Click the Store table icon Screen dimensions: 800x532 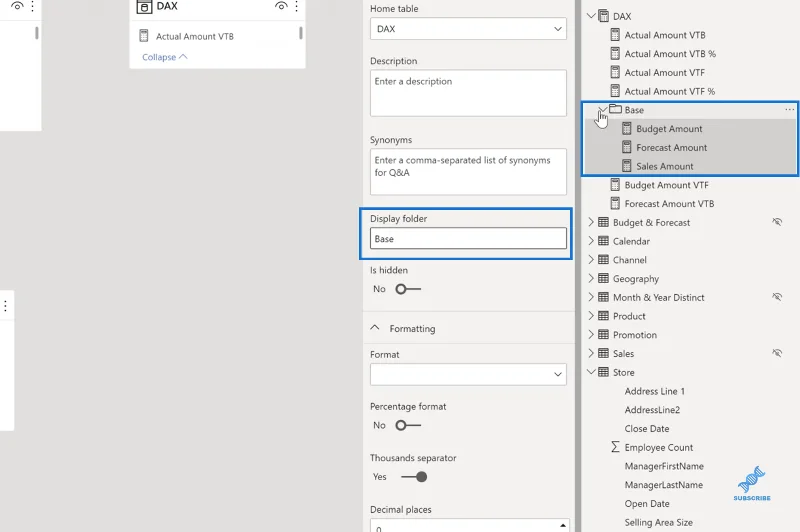603,372
